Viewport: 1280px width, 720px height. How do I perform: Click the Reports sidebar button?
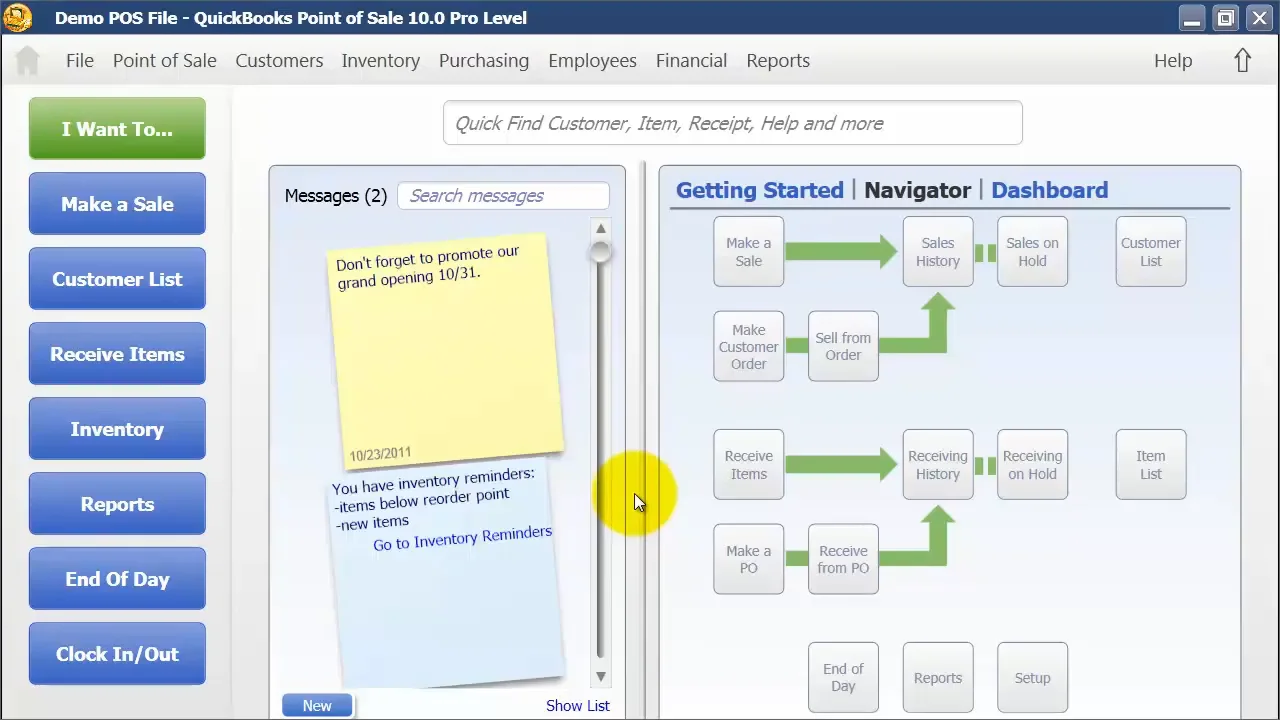tap(117, 504)
